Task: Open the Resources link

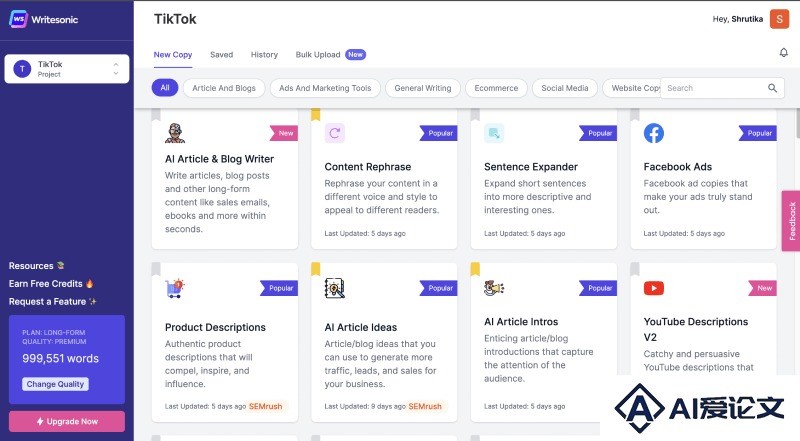Action: 36,266
